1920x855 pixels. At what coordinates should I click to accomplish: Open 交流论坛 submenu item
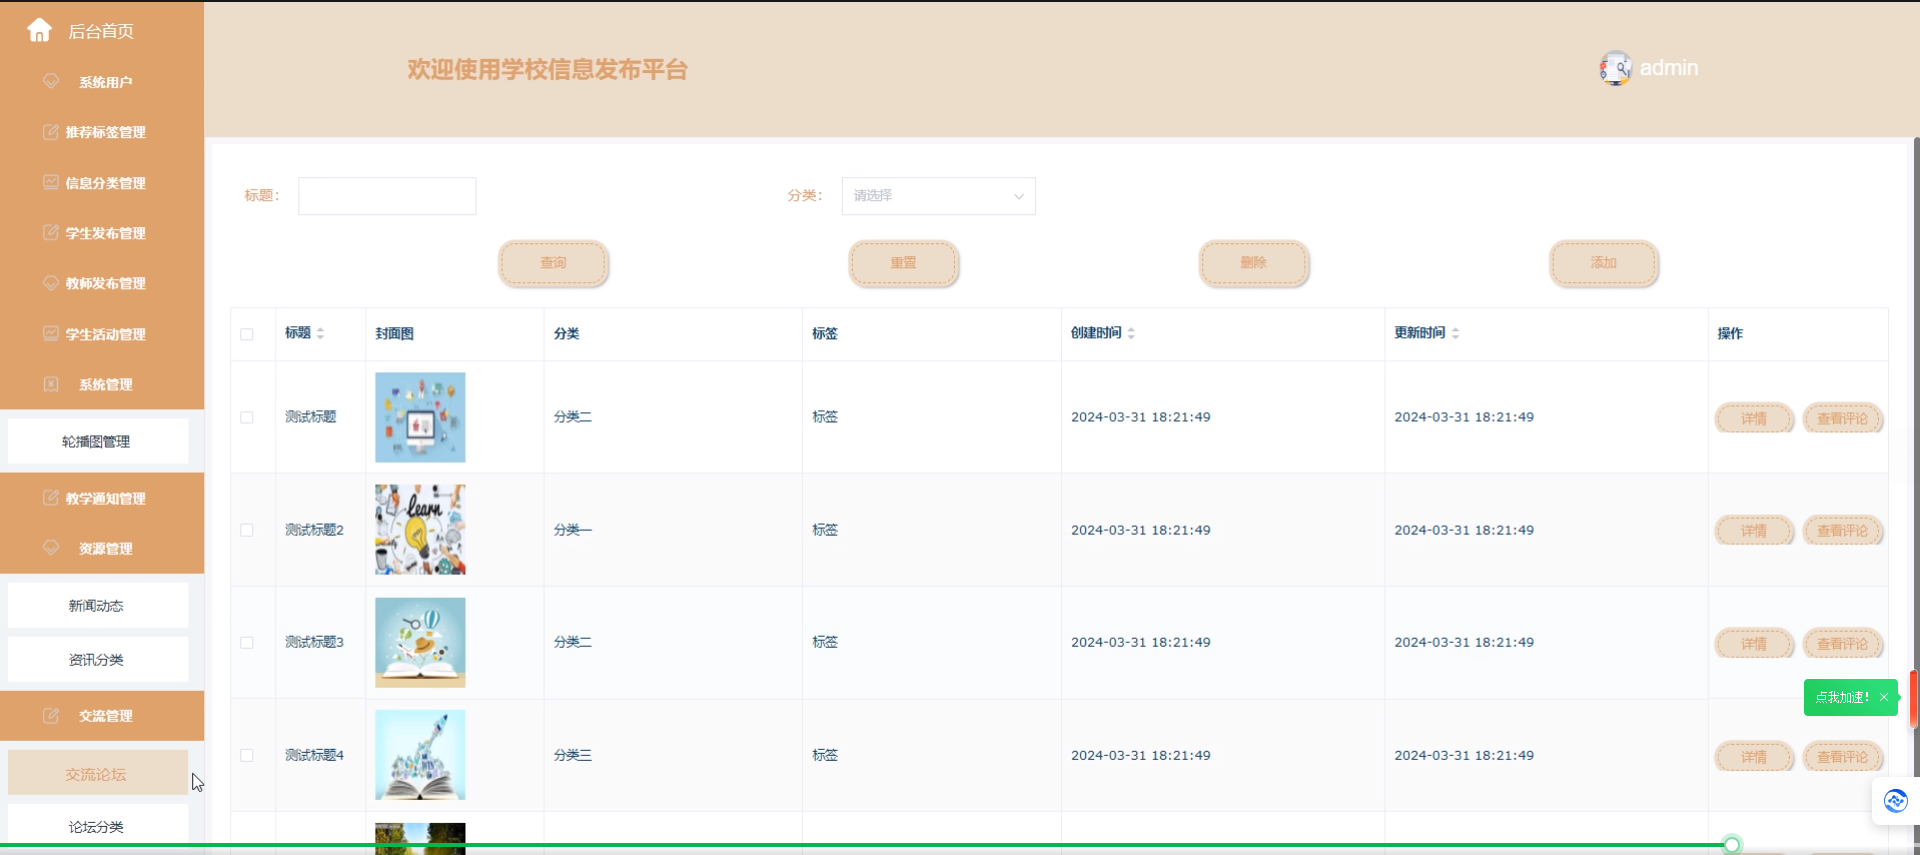[97, 773]
